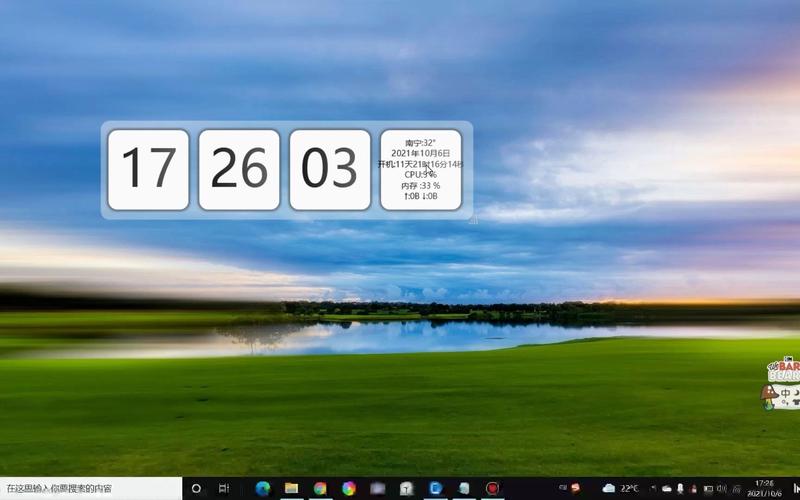Click the red record button taskbar icon

pos(492,488)
